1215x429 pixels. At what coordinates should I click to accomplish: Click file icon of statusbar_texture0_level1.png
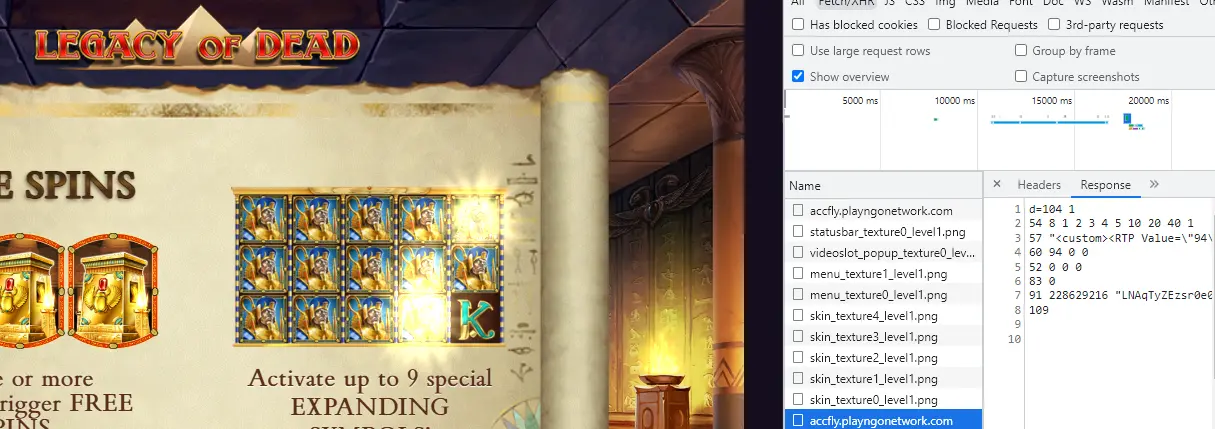click(798, 232)
